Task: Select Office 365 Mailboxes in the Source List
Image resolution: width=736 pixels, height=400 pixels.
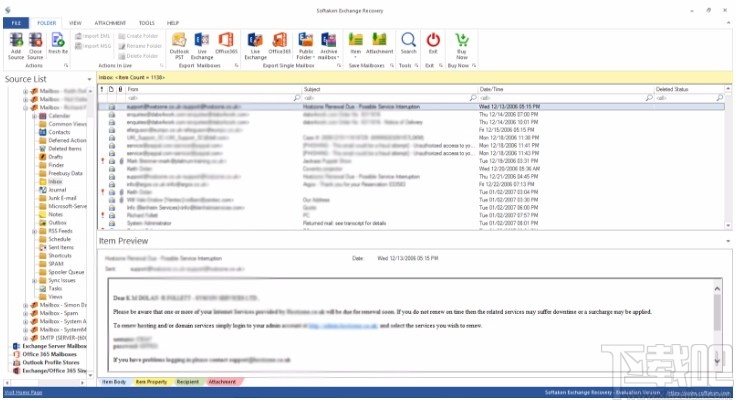Action: tap(49, 354)
